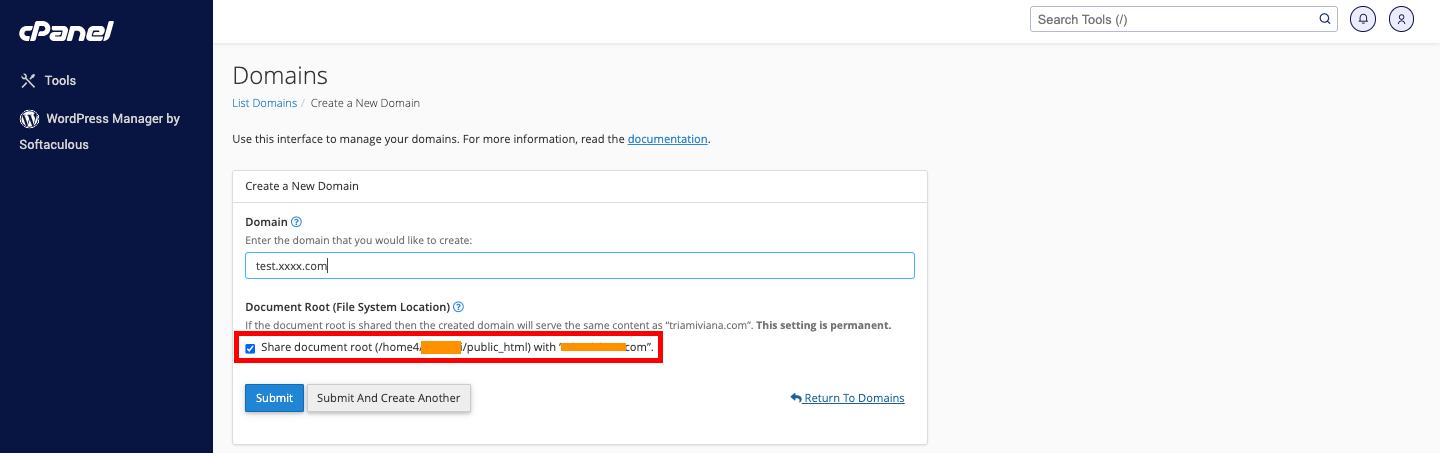Viewport: 1440px width, 453px height.
Task: Click Submit And Create Another button
Action: click(388, 398)
